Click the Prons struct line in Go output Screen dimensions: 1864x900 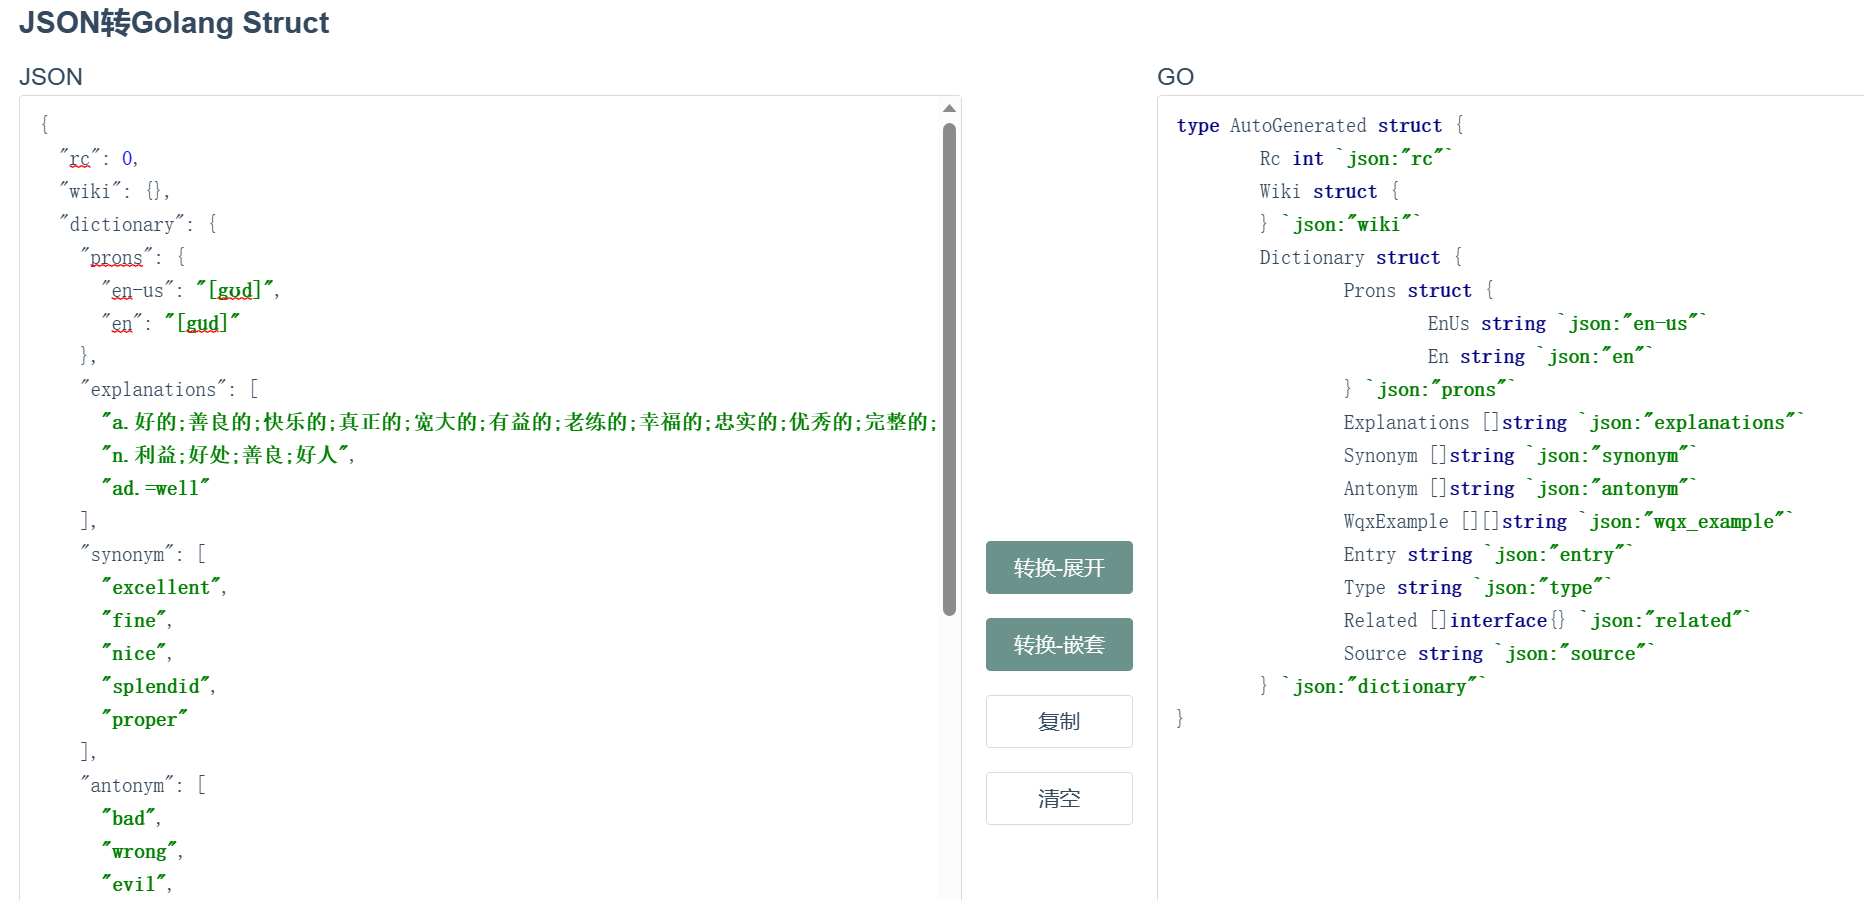point(1417,291)
